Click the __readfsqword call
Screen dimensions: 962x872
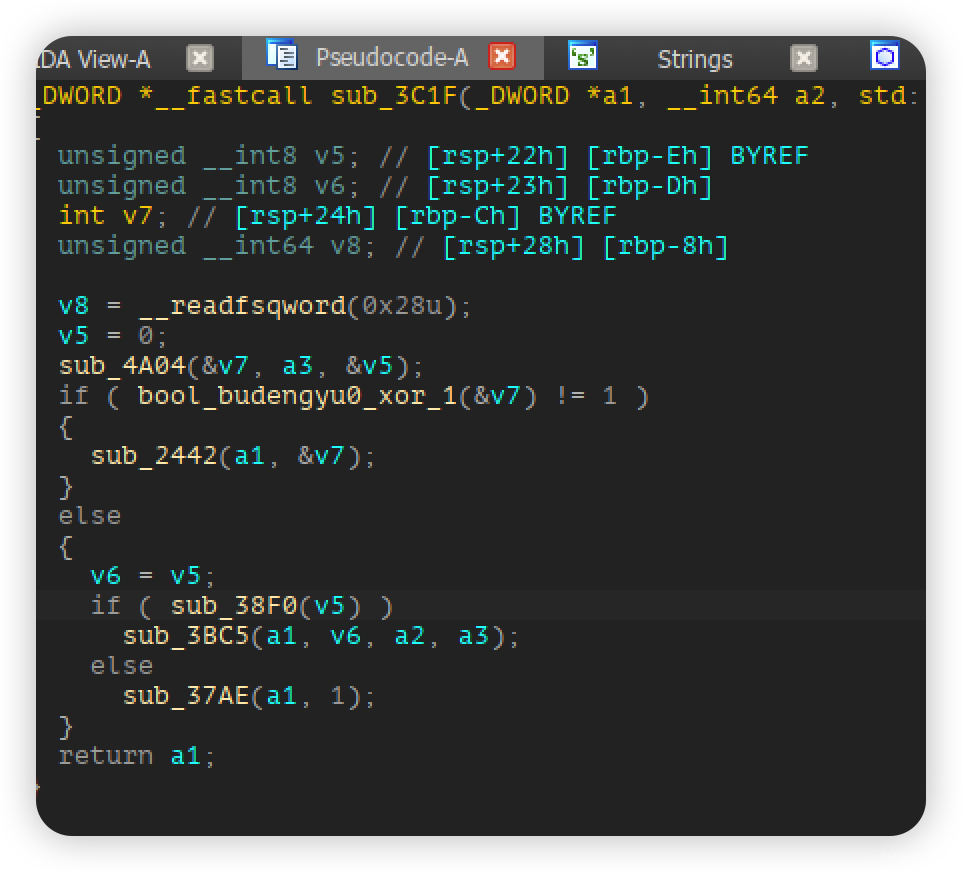[306, 306]
